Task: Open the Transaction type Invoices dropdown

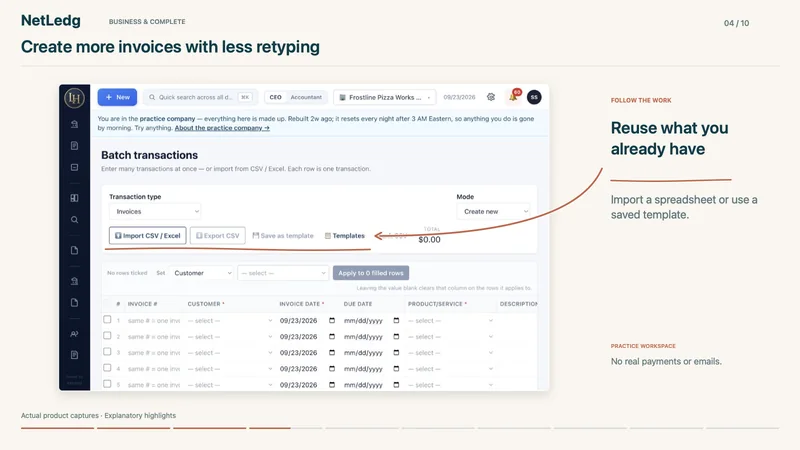Action: pos(155,211)
